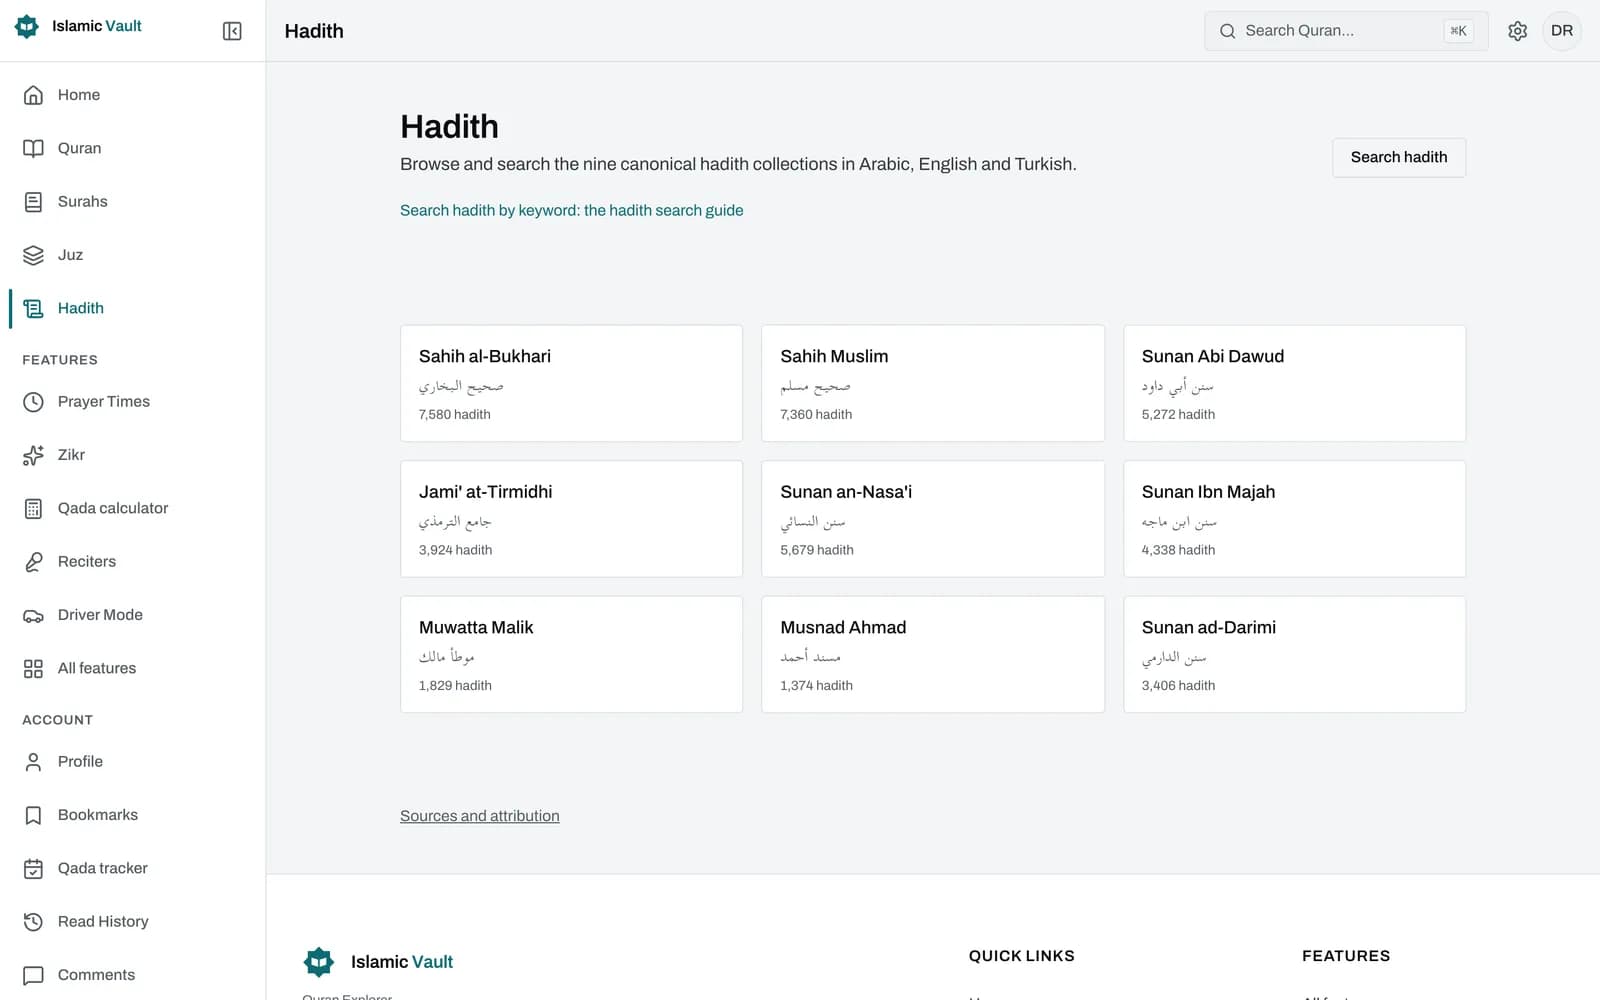Screen dimensions: 1600x1000
Task: Open Jami' at-Tirmidhi collection card
Action: coord(571,519)
